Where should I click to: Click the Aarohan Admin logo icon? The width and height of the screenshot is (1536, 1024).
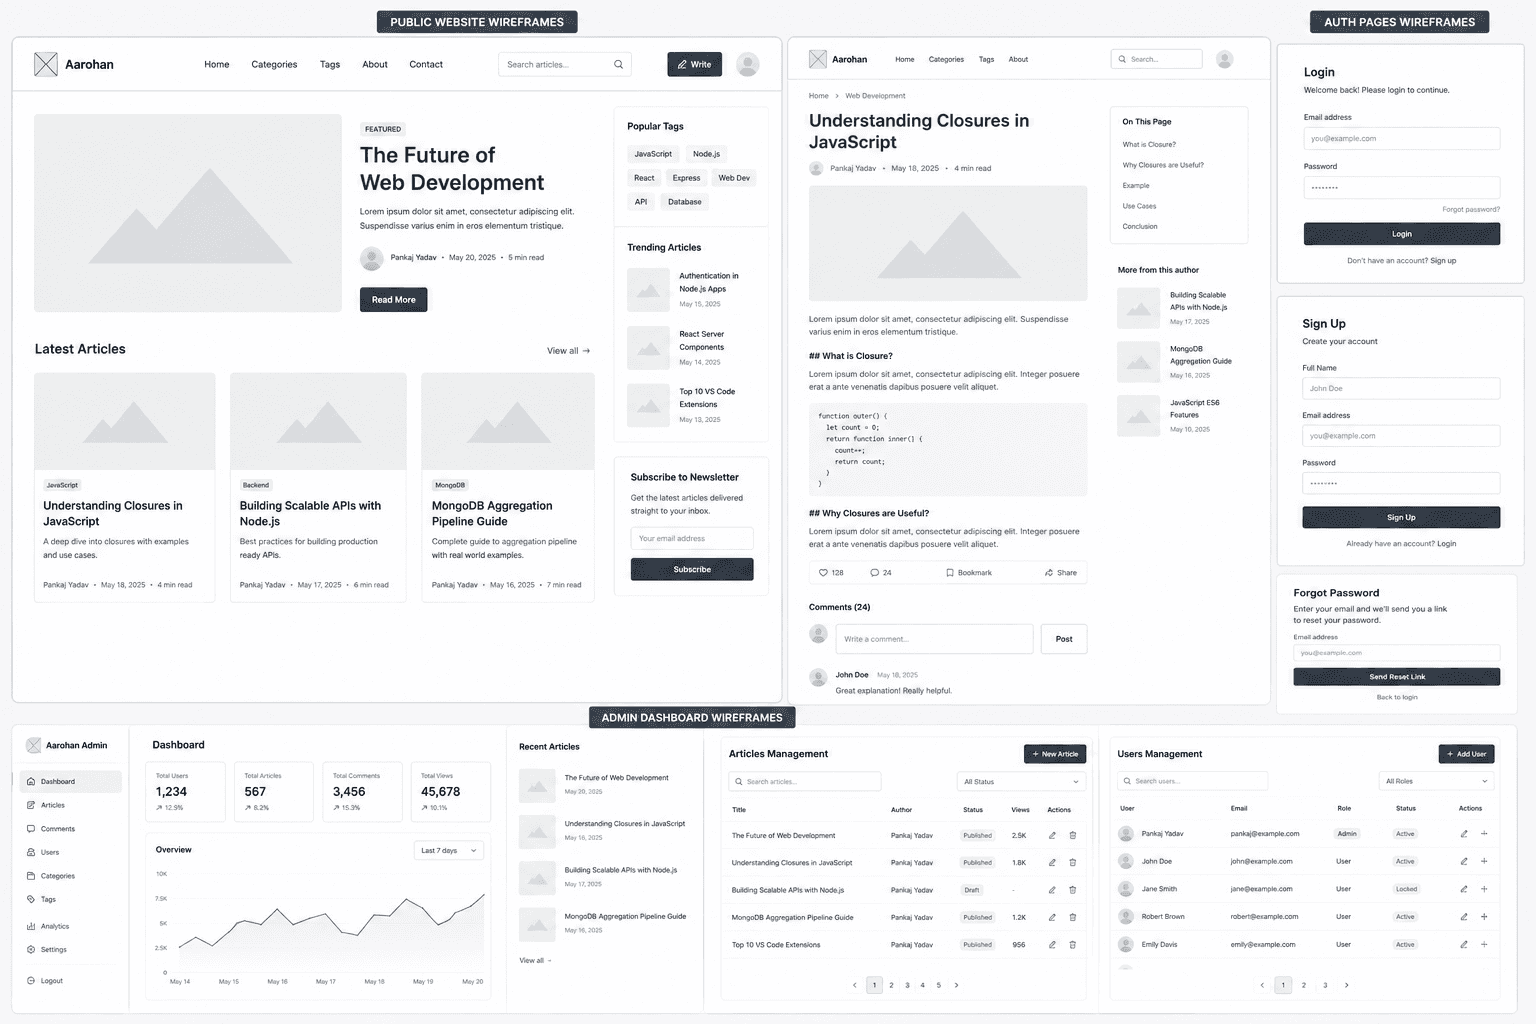click(34, 745)
